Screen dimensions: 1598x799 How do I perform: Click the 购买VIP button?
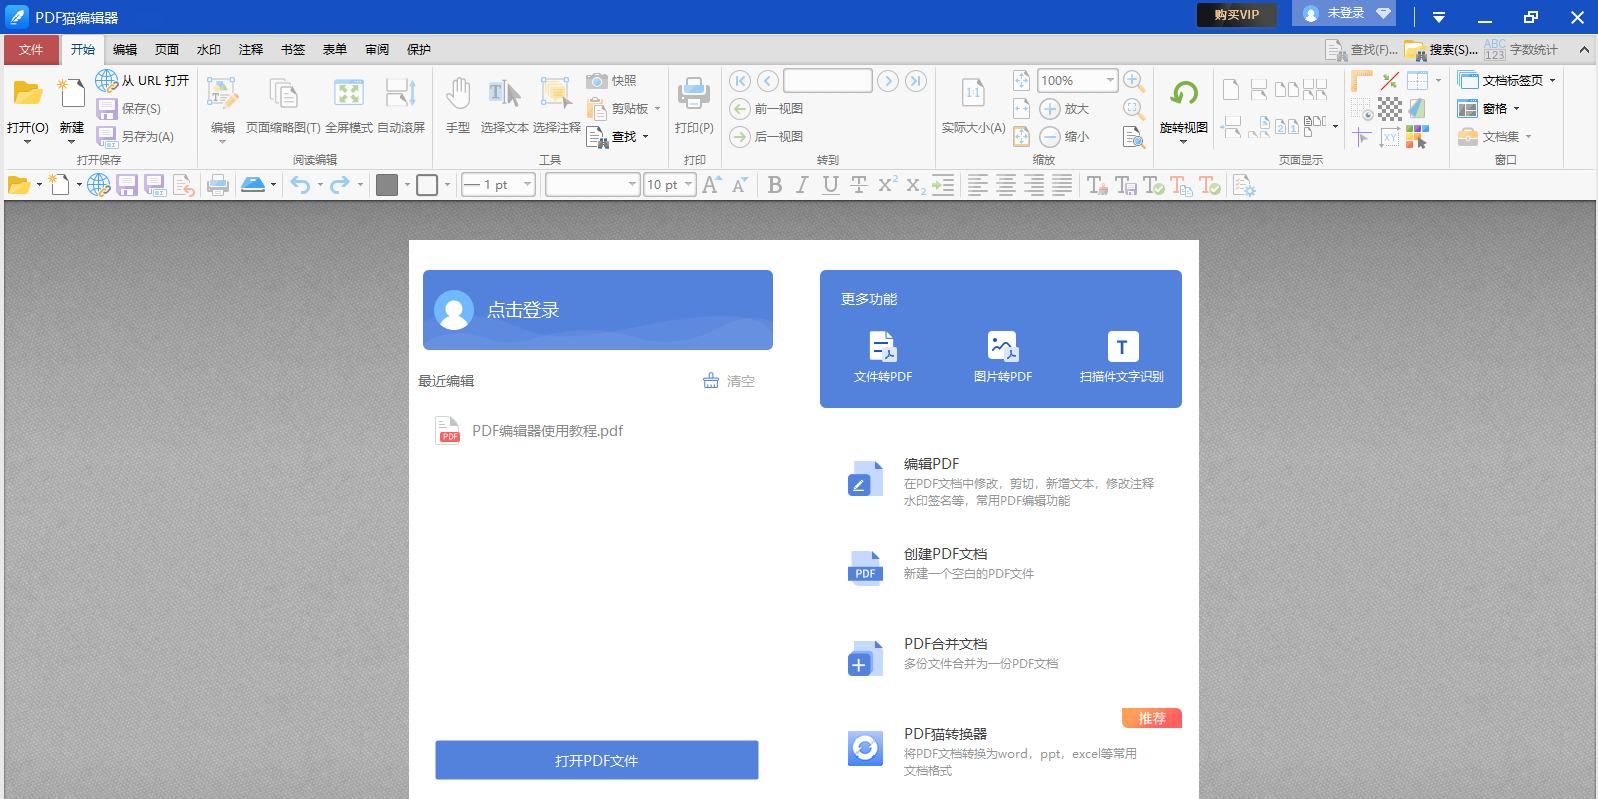1236,15
